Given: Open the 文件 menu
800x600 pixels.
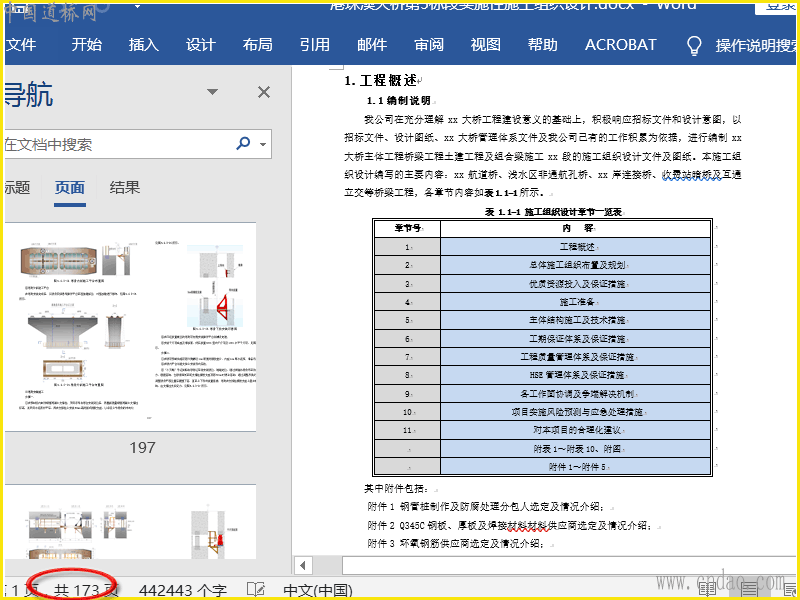Looking at the screenshot, I should (20, 45).
